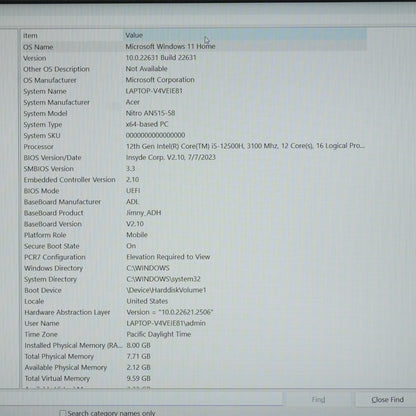Click the grayed Find button
The width and height of the screenshot is (416, 416).
(x=318, y=399)
